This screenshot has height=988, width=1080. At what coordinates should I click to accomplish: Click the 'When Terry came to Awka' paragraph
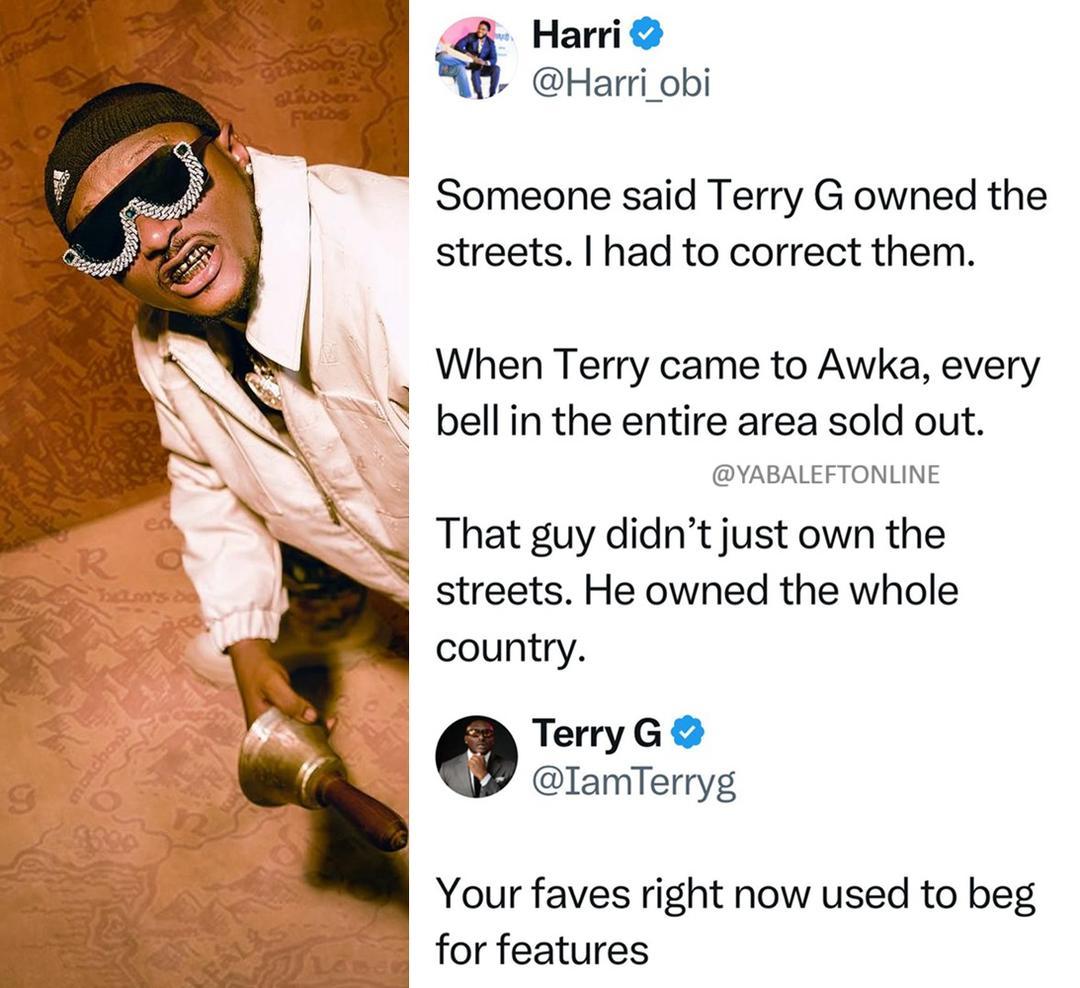(737, 393)
